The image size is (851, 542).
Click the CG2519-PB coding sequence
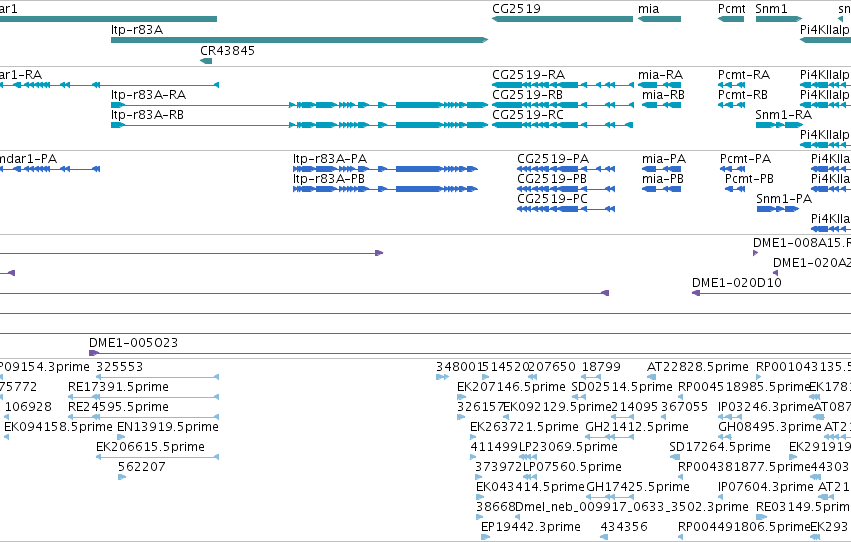tap(566, 189)
